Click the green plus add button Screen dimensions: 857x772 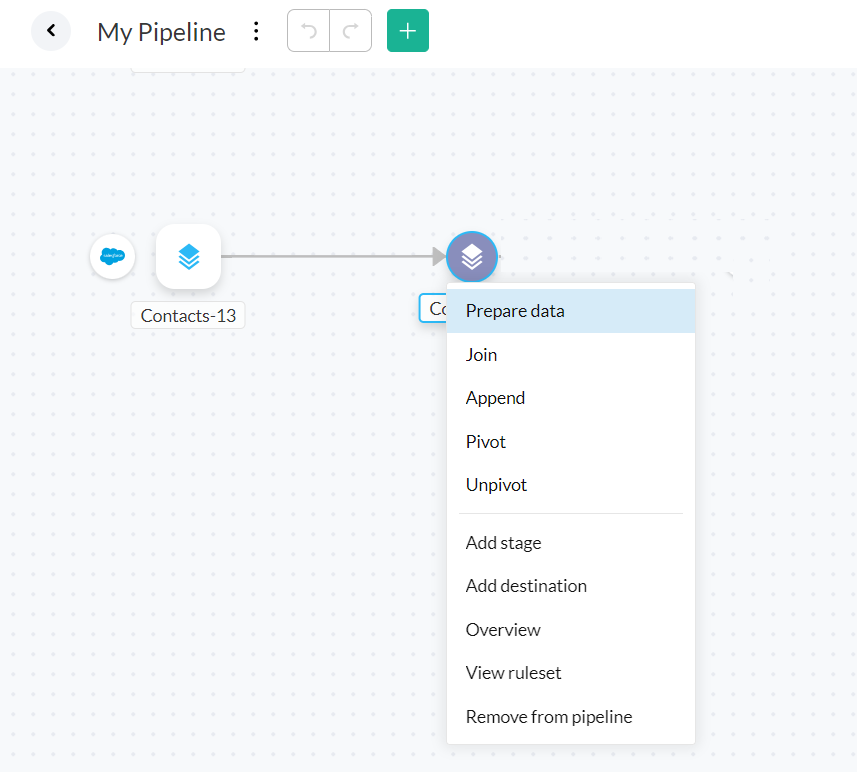tap(408, 31)
